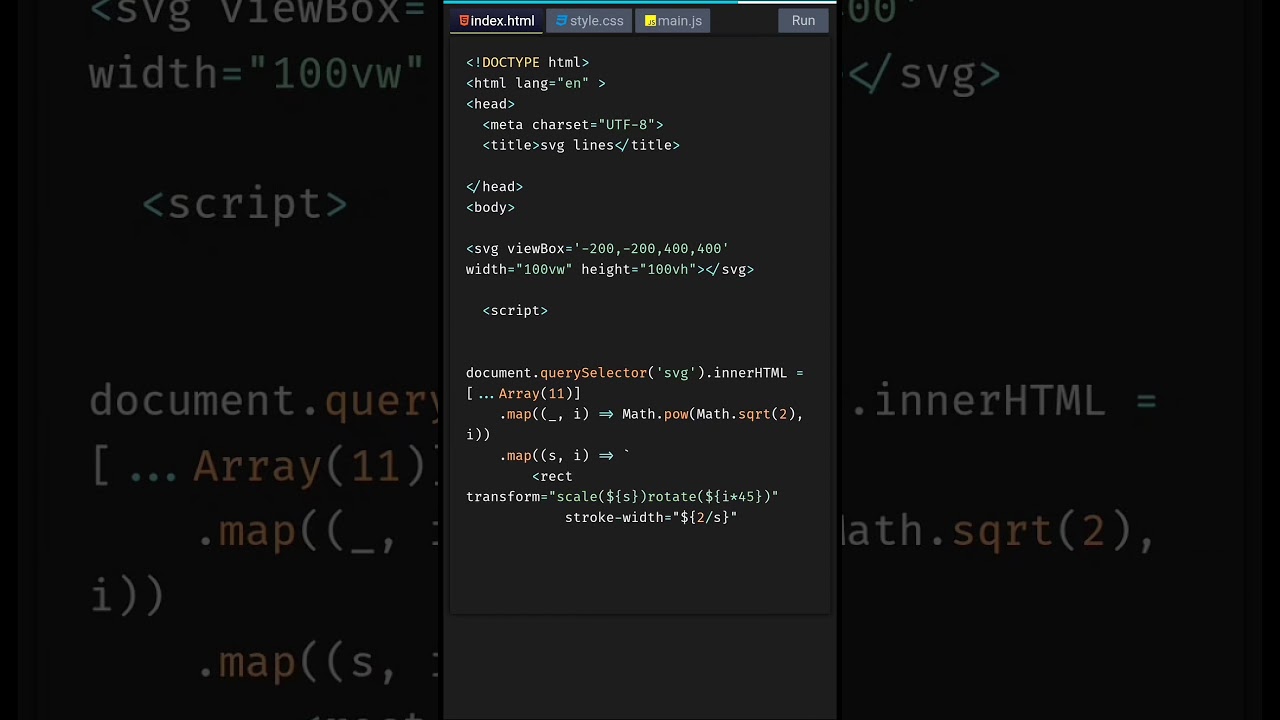
Task: Switch to the index.html tab
Action: [x=497, y=21]
